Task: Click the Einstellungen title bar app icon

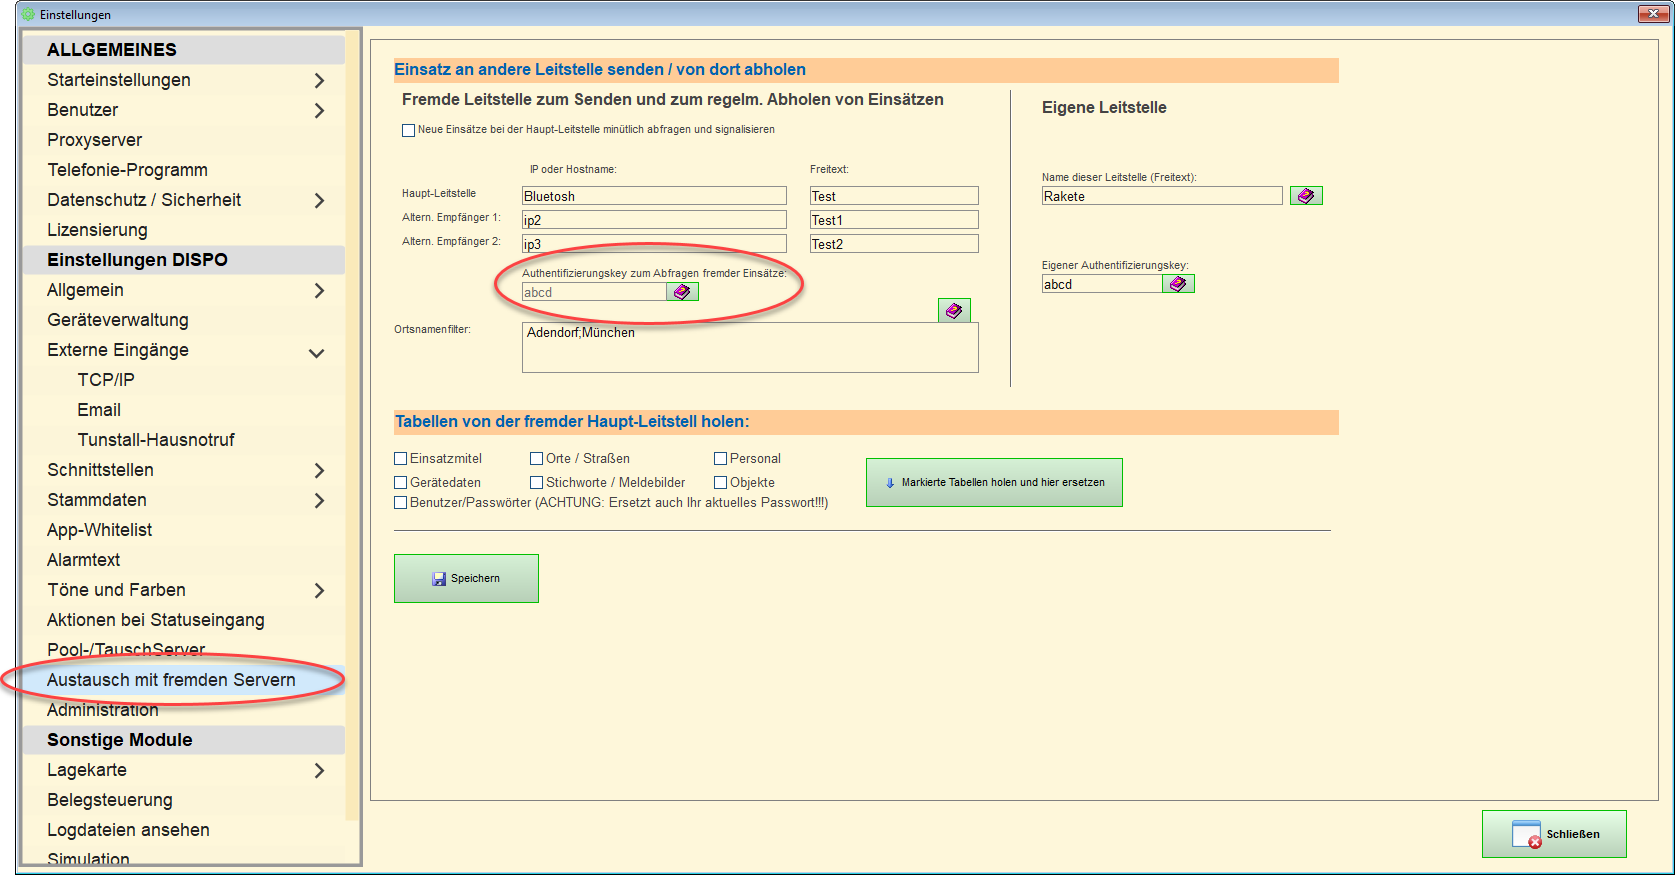Action: click(27, 14)
